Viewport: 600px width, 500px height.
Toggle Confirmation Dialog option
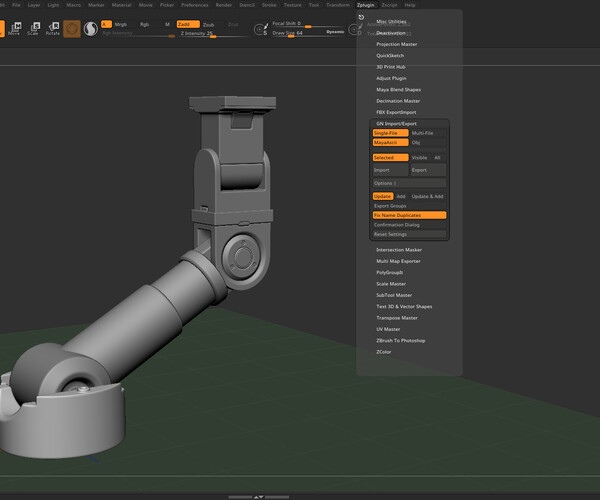pos(409,225)
